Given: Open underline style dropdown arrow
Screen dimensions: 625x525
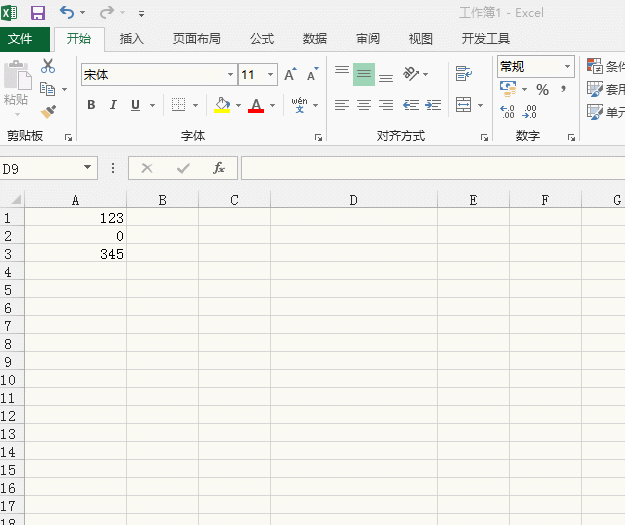Looking at the screenshot, I should pos(152,105).
